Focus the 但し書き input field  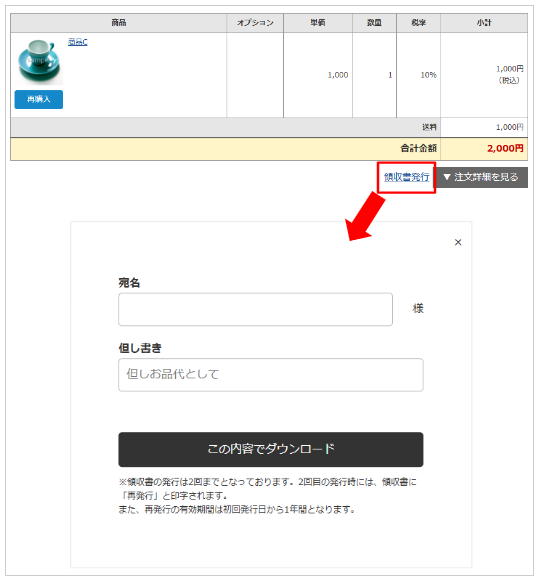[271, 375]
